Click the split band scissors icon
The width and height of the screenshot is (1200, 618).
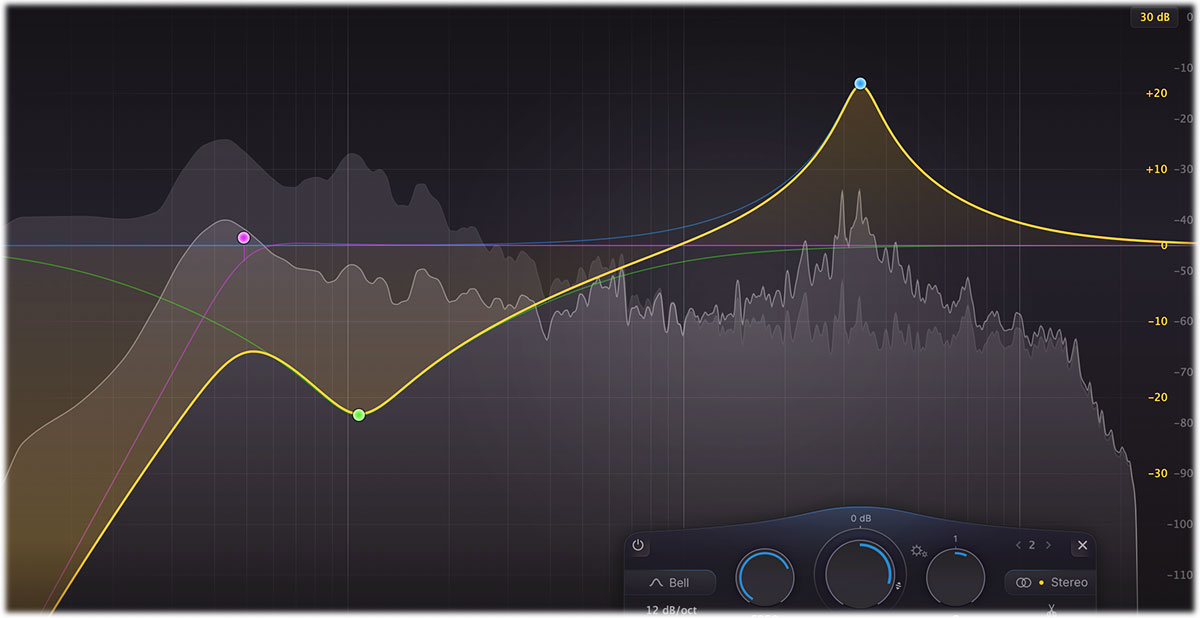(1051, 610)
